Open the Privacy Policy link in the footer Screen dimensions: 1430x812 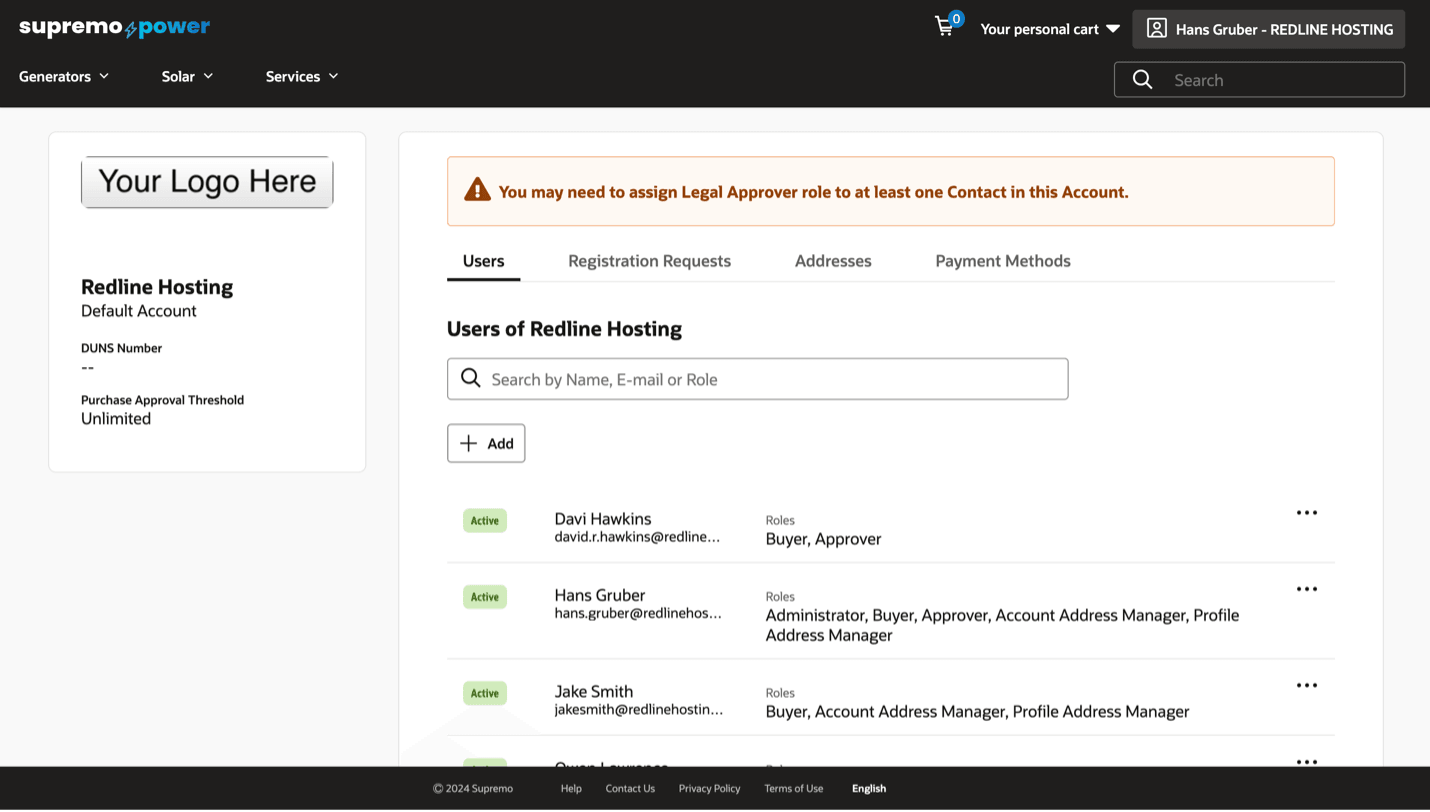tap(709, 788)
